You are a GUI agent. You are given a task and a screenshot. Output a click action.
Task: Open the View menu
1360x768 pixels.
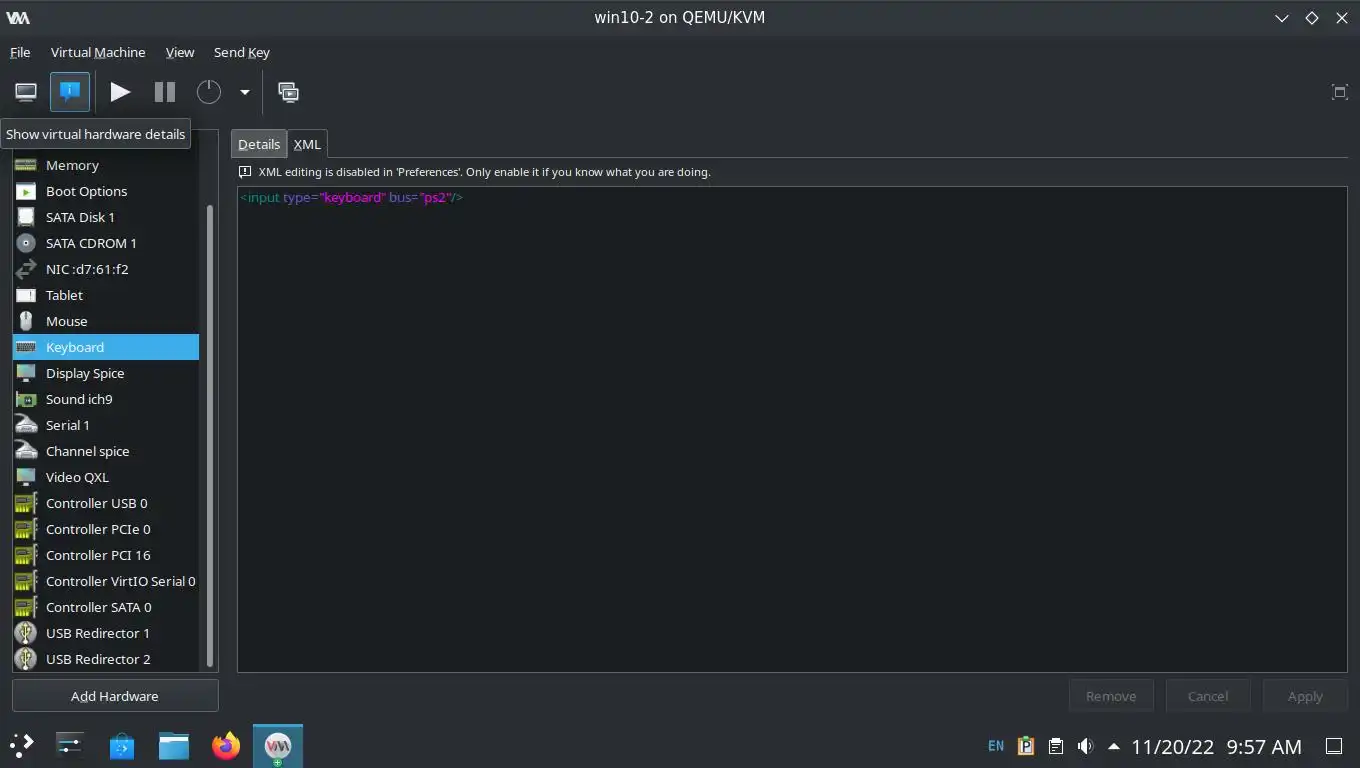(180, 52)
